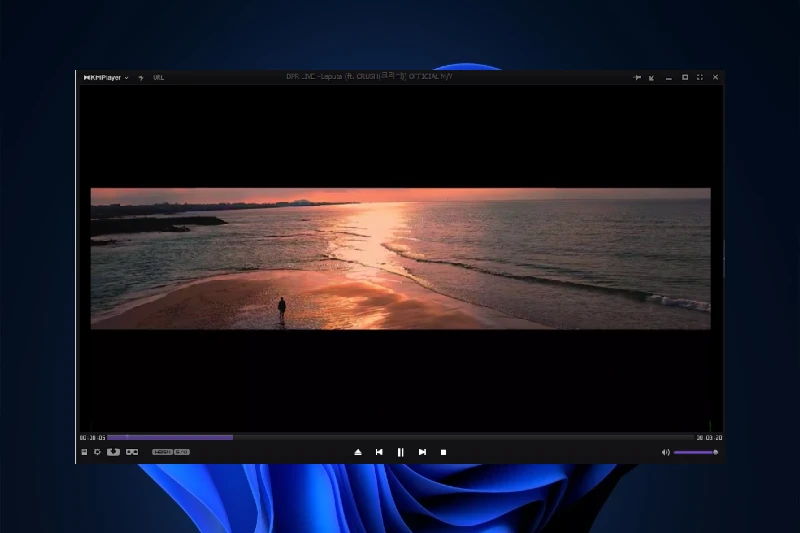
Task: Skip to the next track
Action: coord(422,452)
